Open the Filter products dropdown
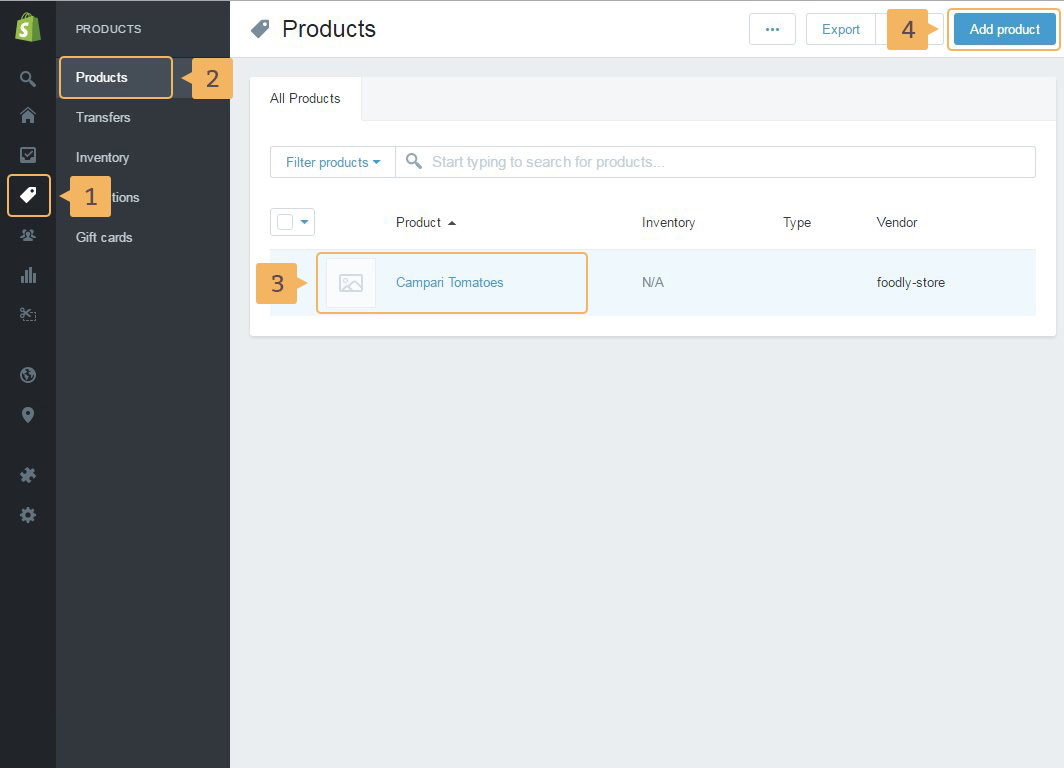Image resolution: width=1064 pixels, height=768 pixels. coord(332,162)
